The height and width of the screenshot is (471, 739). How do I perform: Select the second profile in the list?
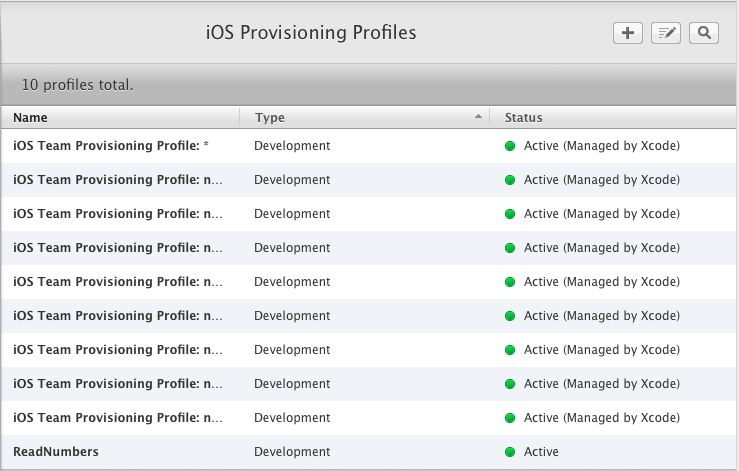(117, 180)
